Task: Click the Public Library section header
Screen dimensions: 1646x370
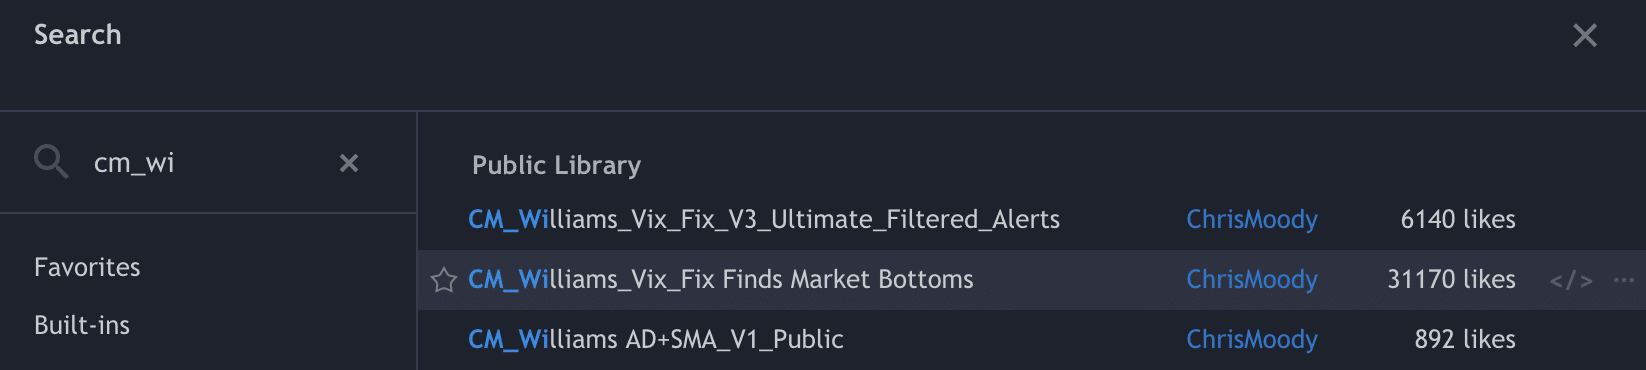Action: coord(557,165)
